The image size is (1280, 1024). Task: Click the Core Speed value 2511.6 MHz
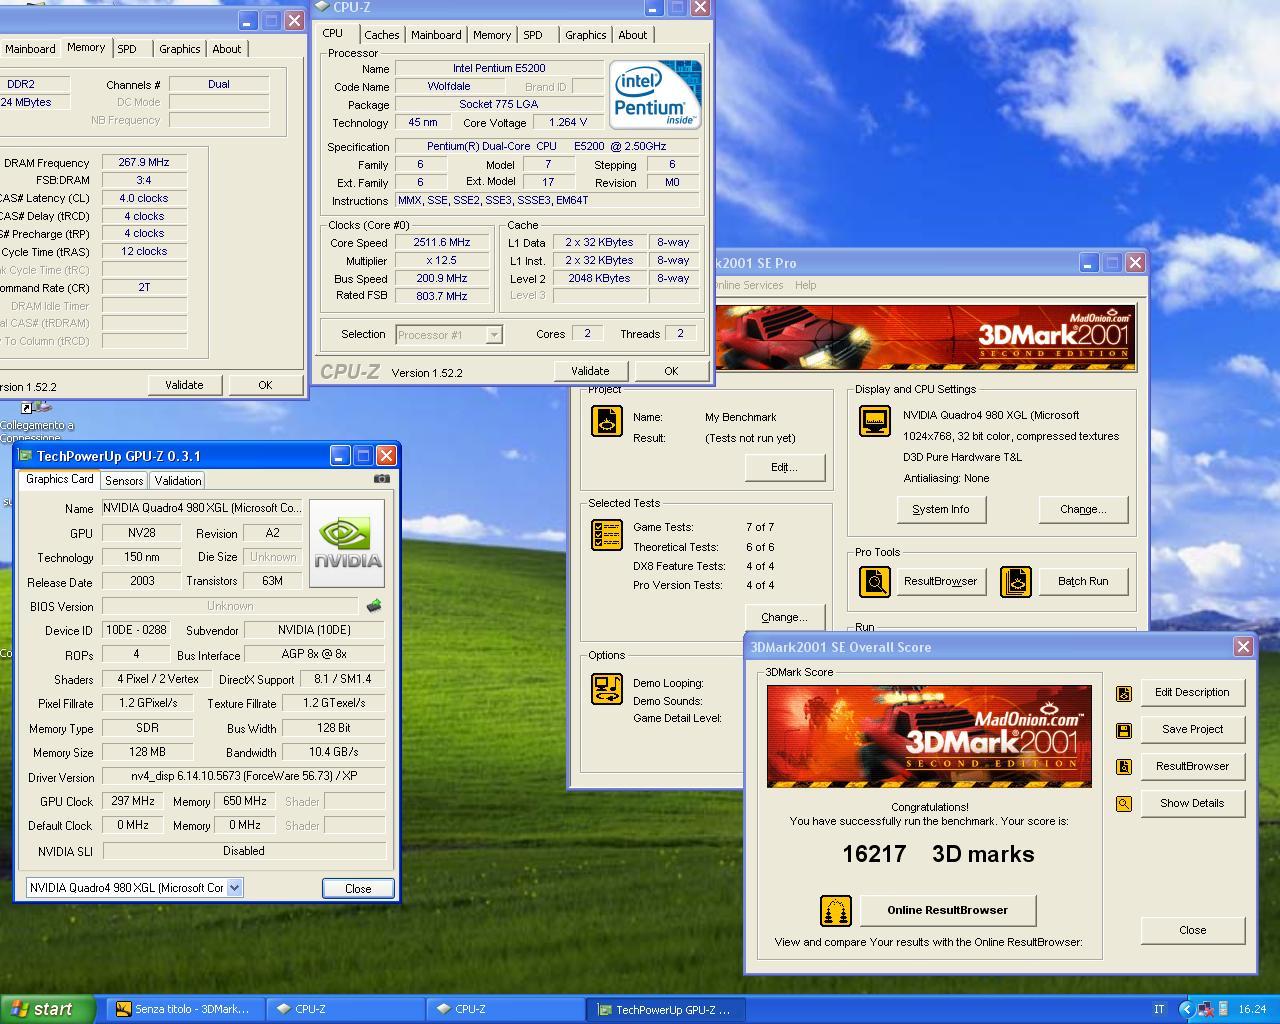coord(442,242)
